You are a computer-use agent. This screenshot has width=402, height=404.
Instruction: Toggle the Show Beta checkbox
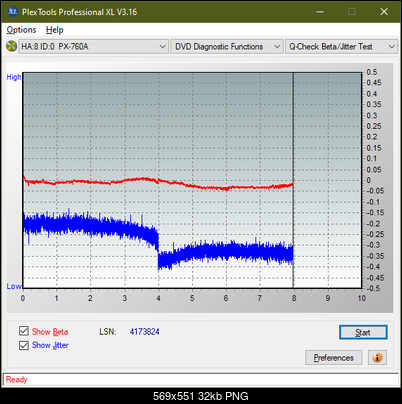(x=24, y=331)
